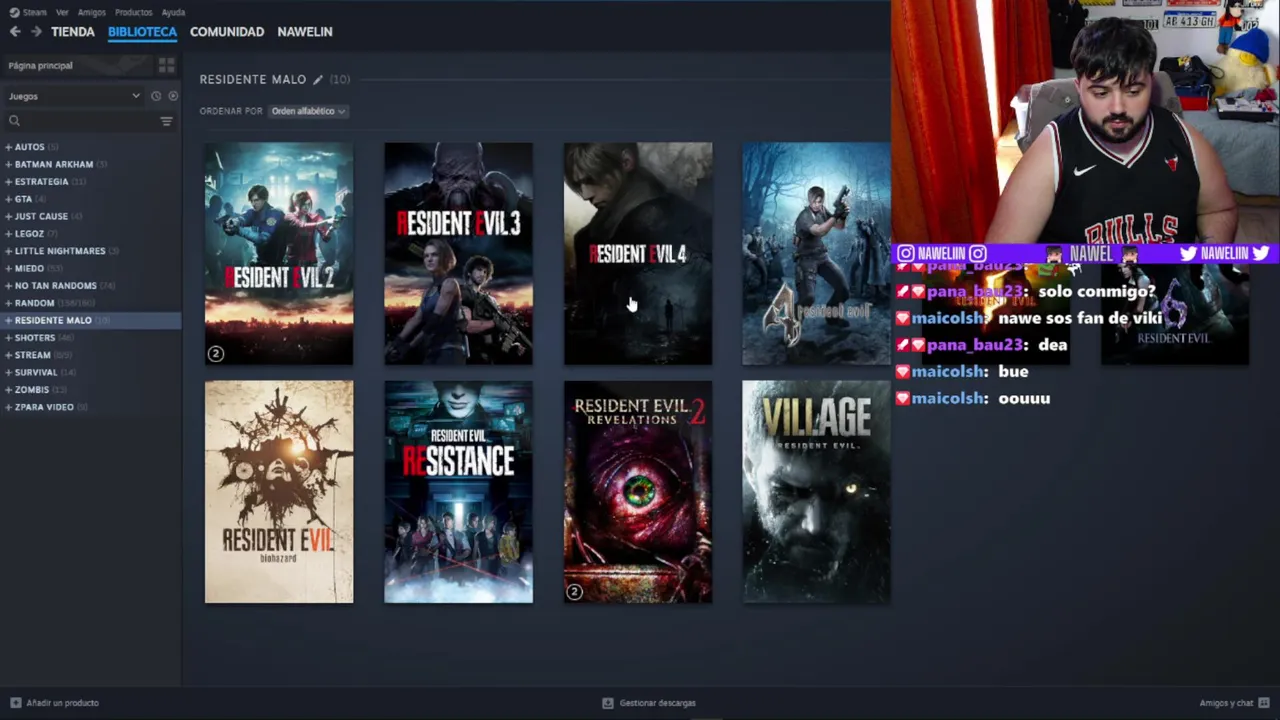Expand the JUST CAUSE collection
Image resolution: width=1280 pixels, height=720 pixels.
click(8, 216)
